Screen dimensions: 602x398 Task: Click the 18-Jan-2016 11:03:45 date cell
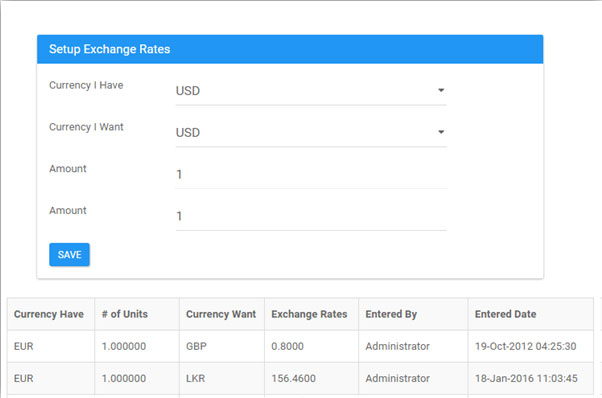[531, 378]
